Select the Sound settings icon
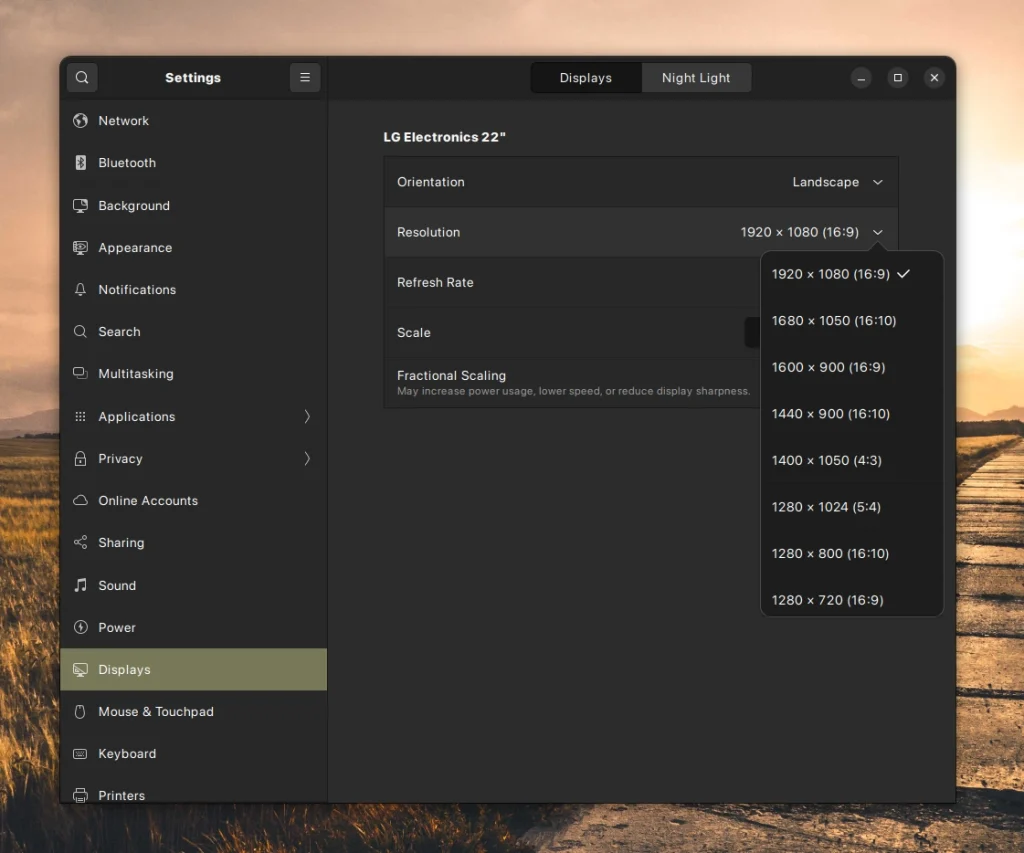 click(x=80, y=585)
